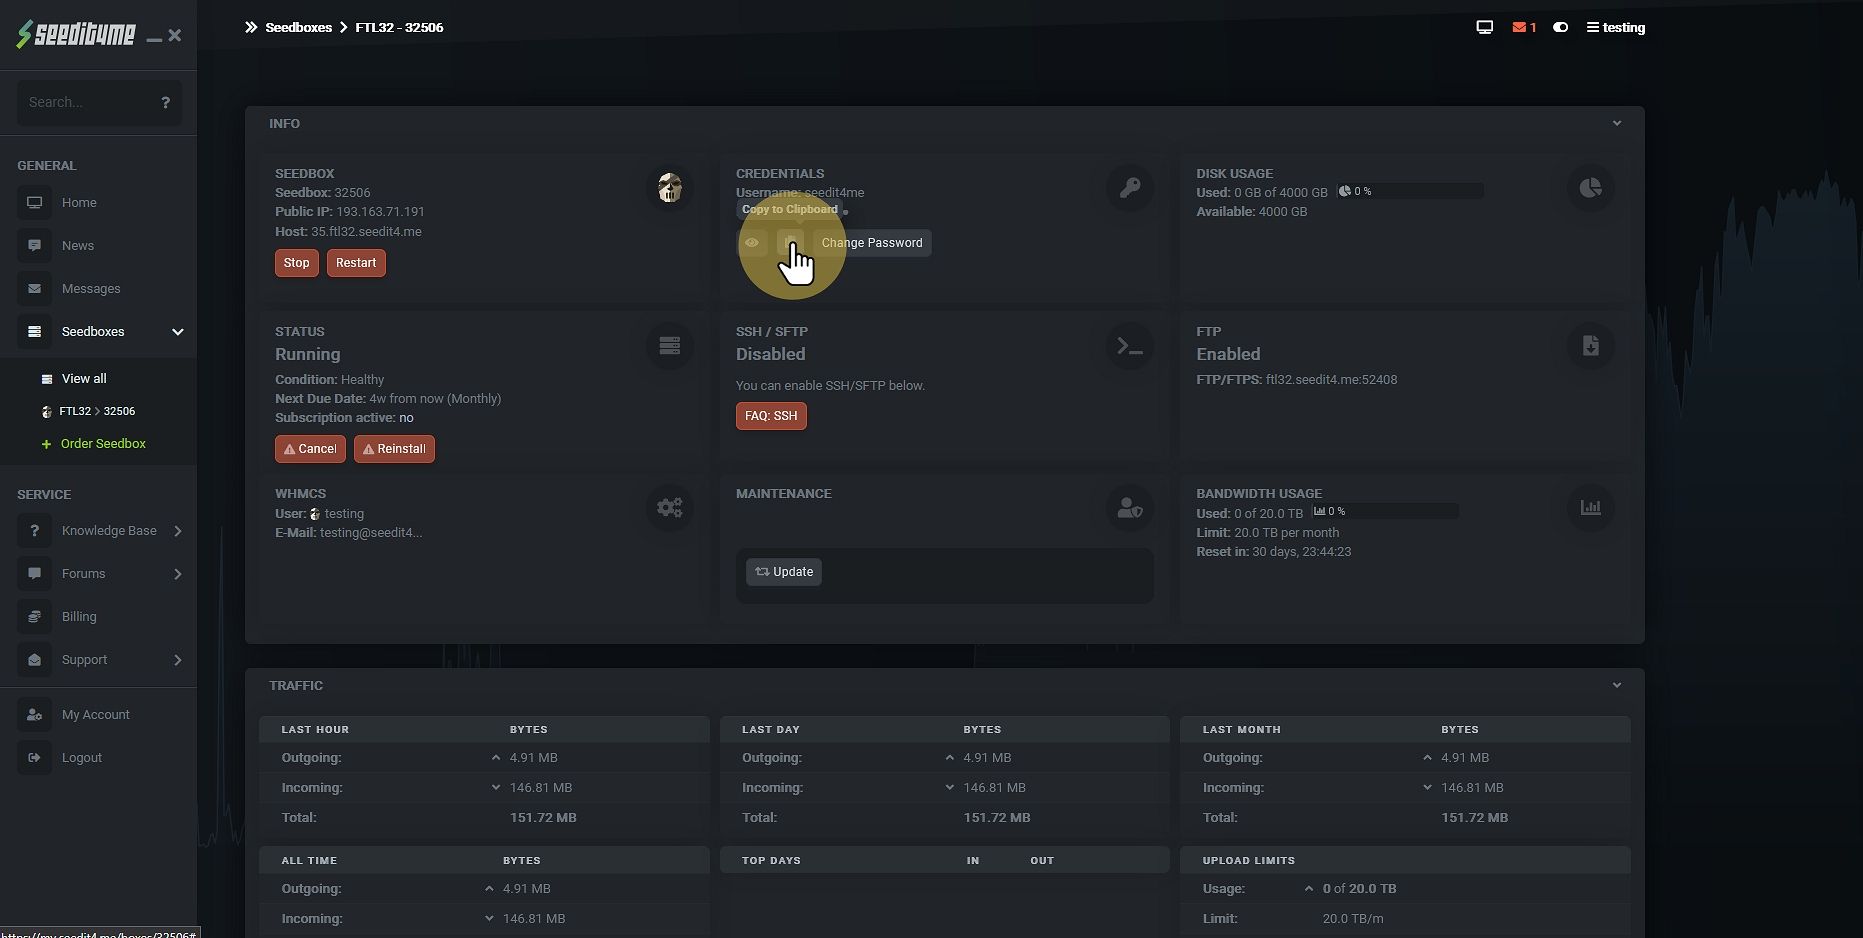Click the bandwidth bar chart icon
The width and height of the screenshot is (1863, 938).
coord(1591,507)
